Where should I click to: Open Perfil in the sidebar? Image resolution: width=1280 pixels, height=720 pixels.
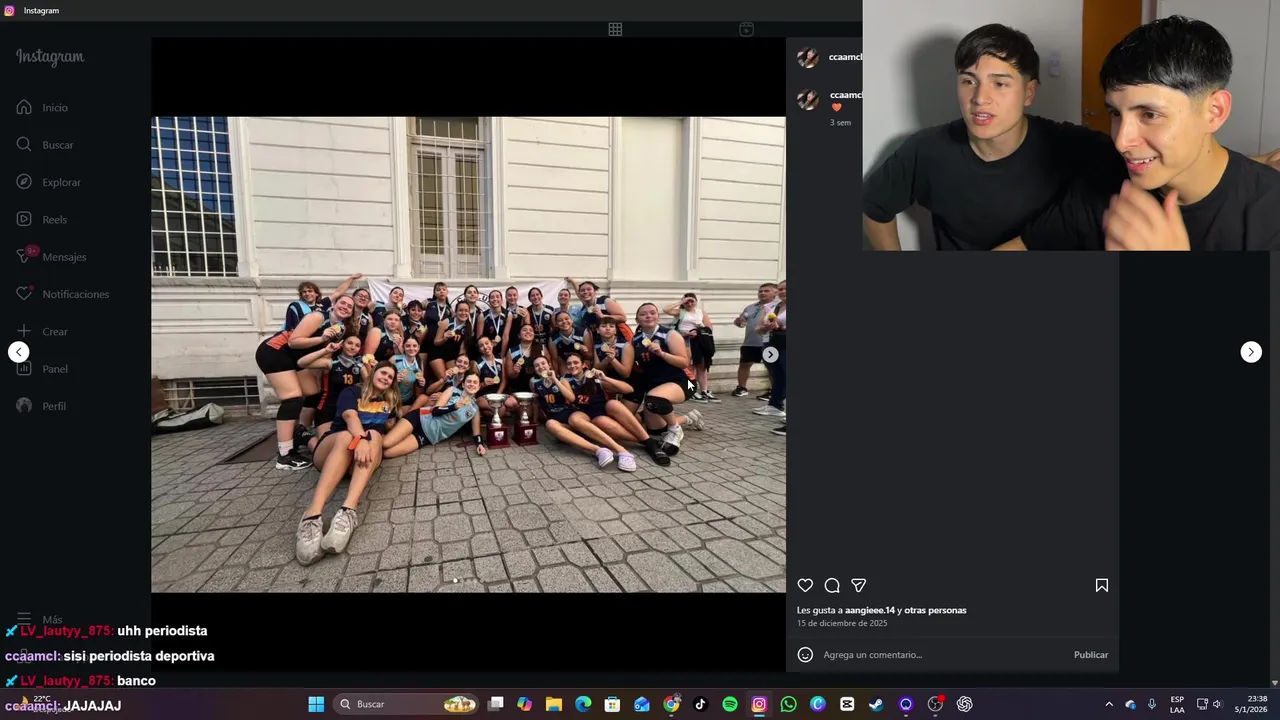click(41, 406)
